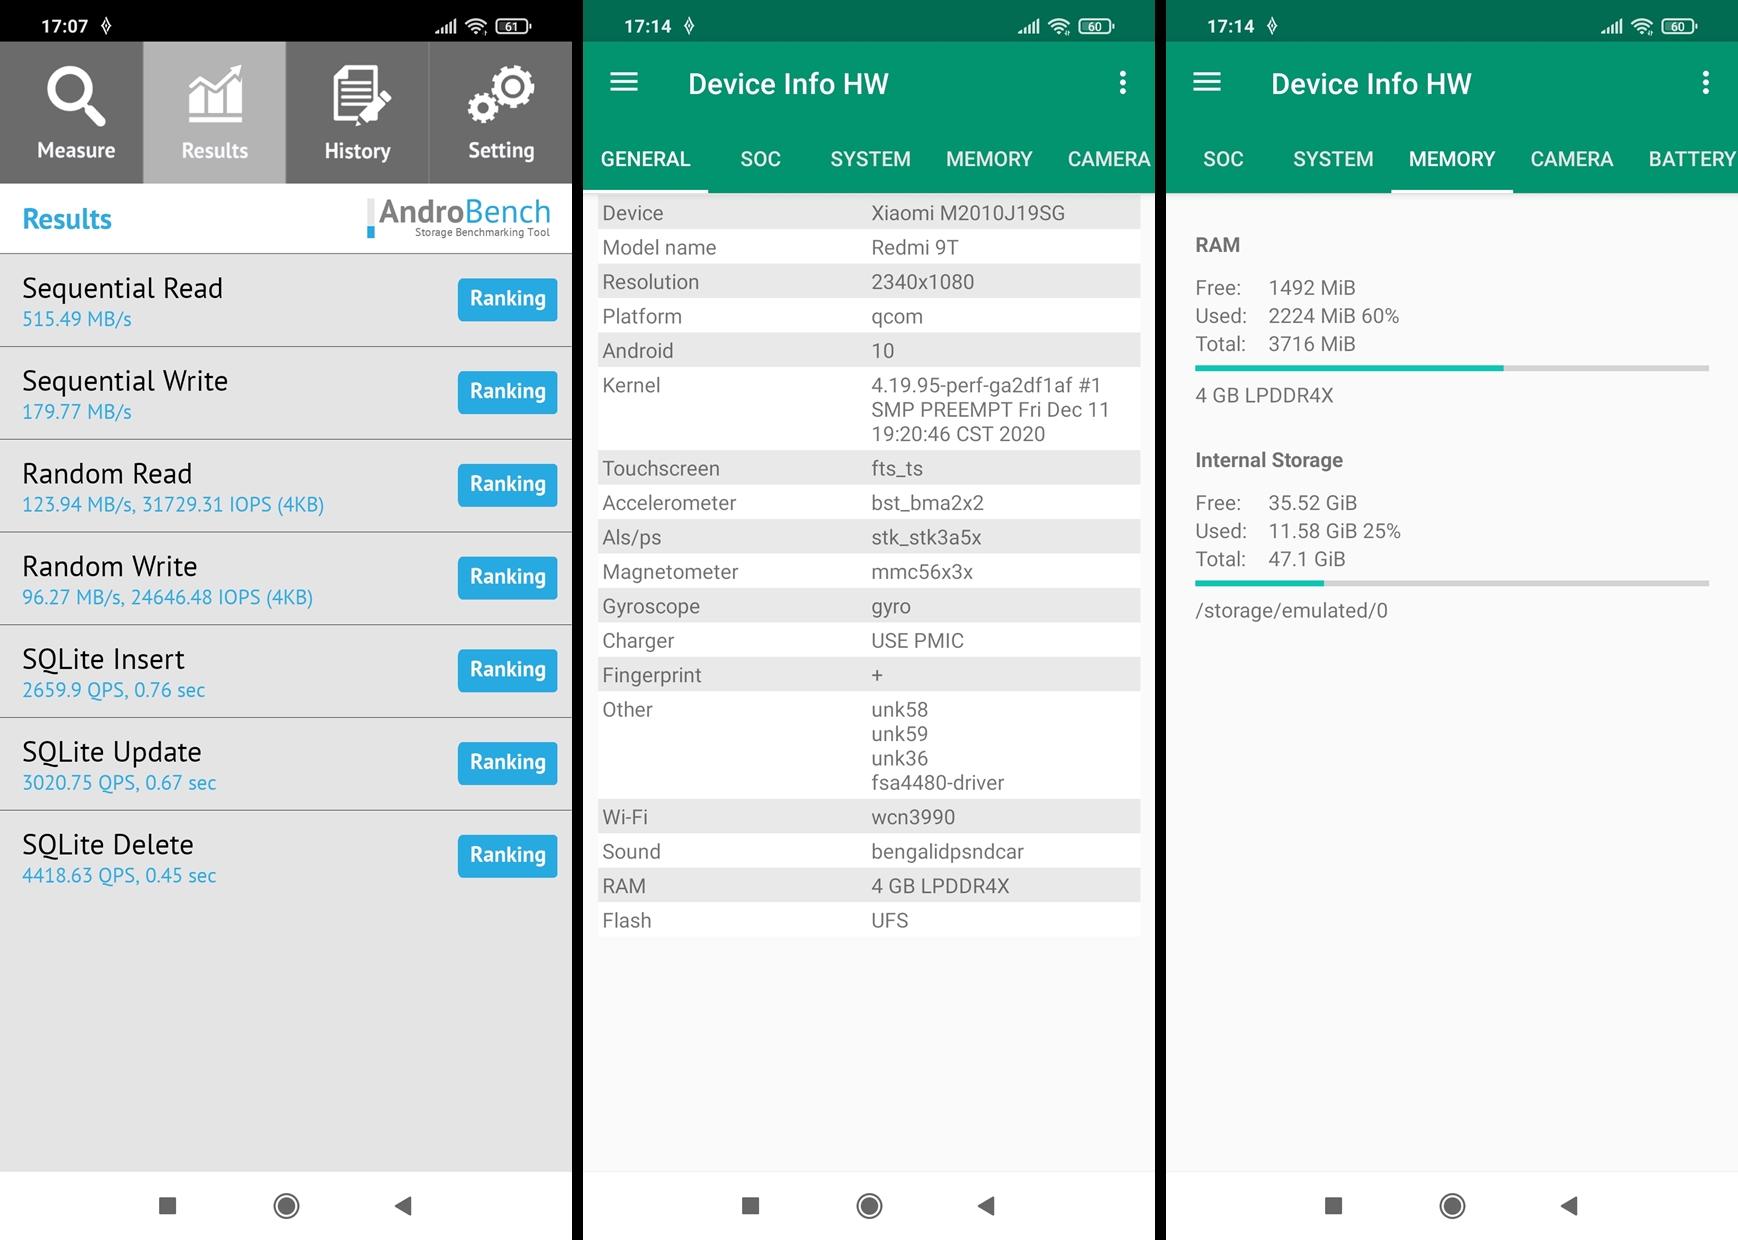
Task: Select the '515.49 MB/s' sequential read result
Action: pos(77,319)
